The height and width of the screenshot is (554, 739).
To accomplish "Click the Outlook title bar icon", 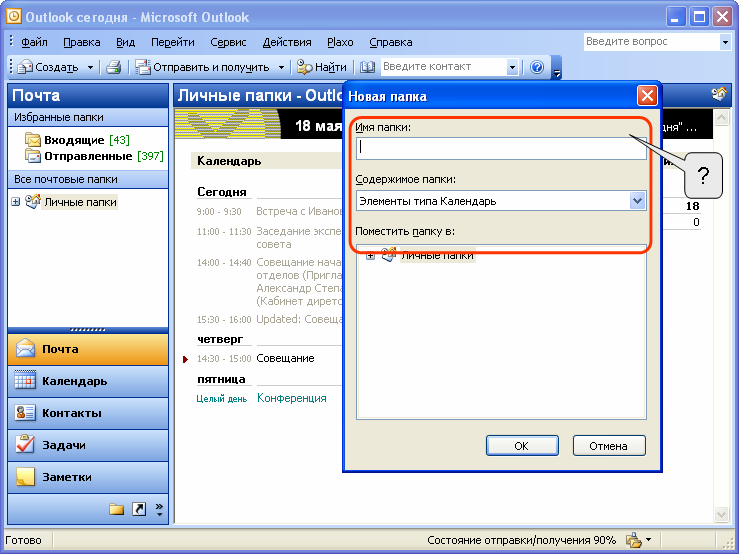I will pos(14,17).
